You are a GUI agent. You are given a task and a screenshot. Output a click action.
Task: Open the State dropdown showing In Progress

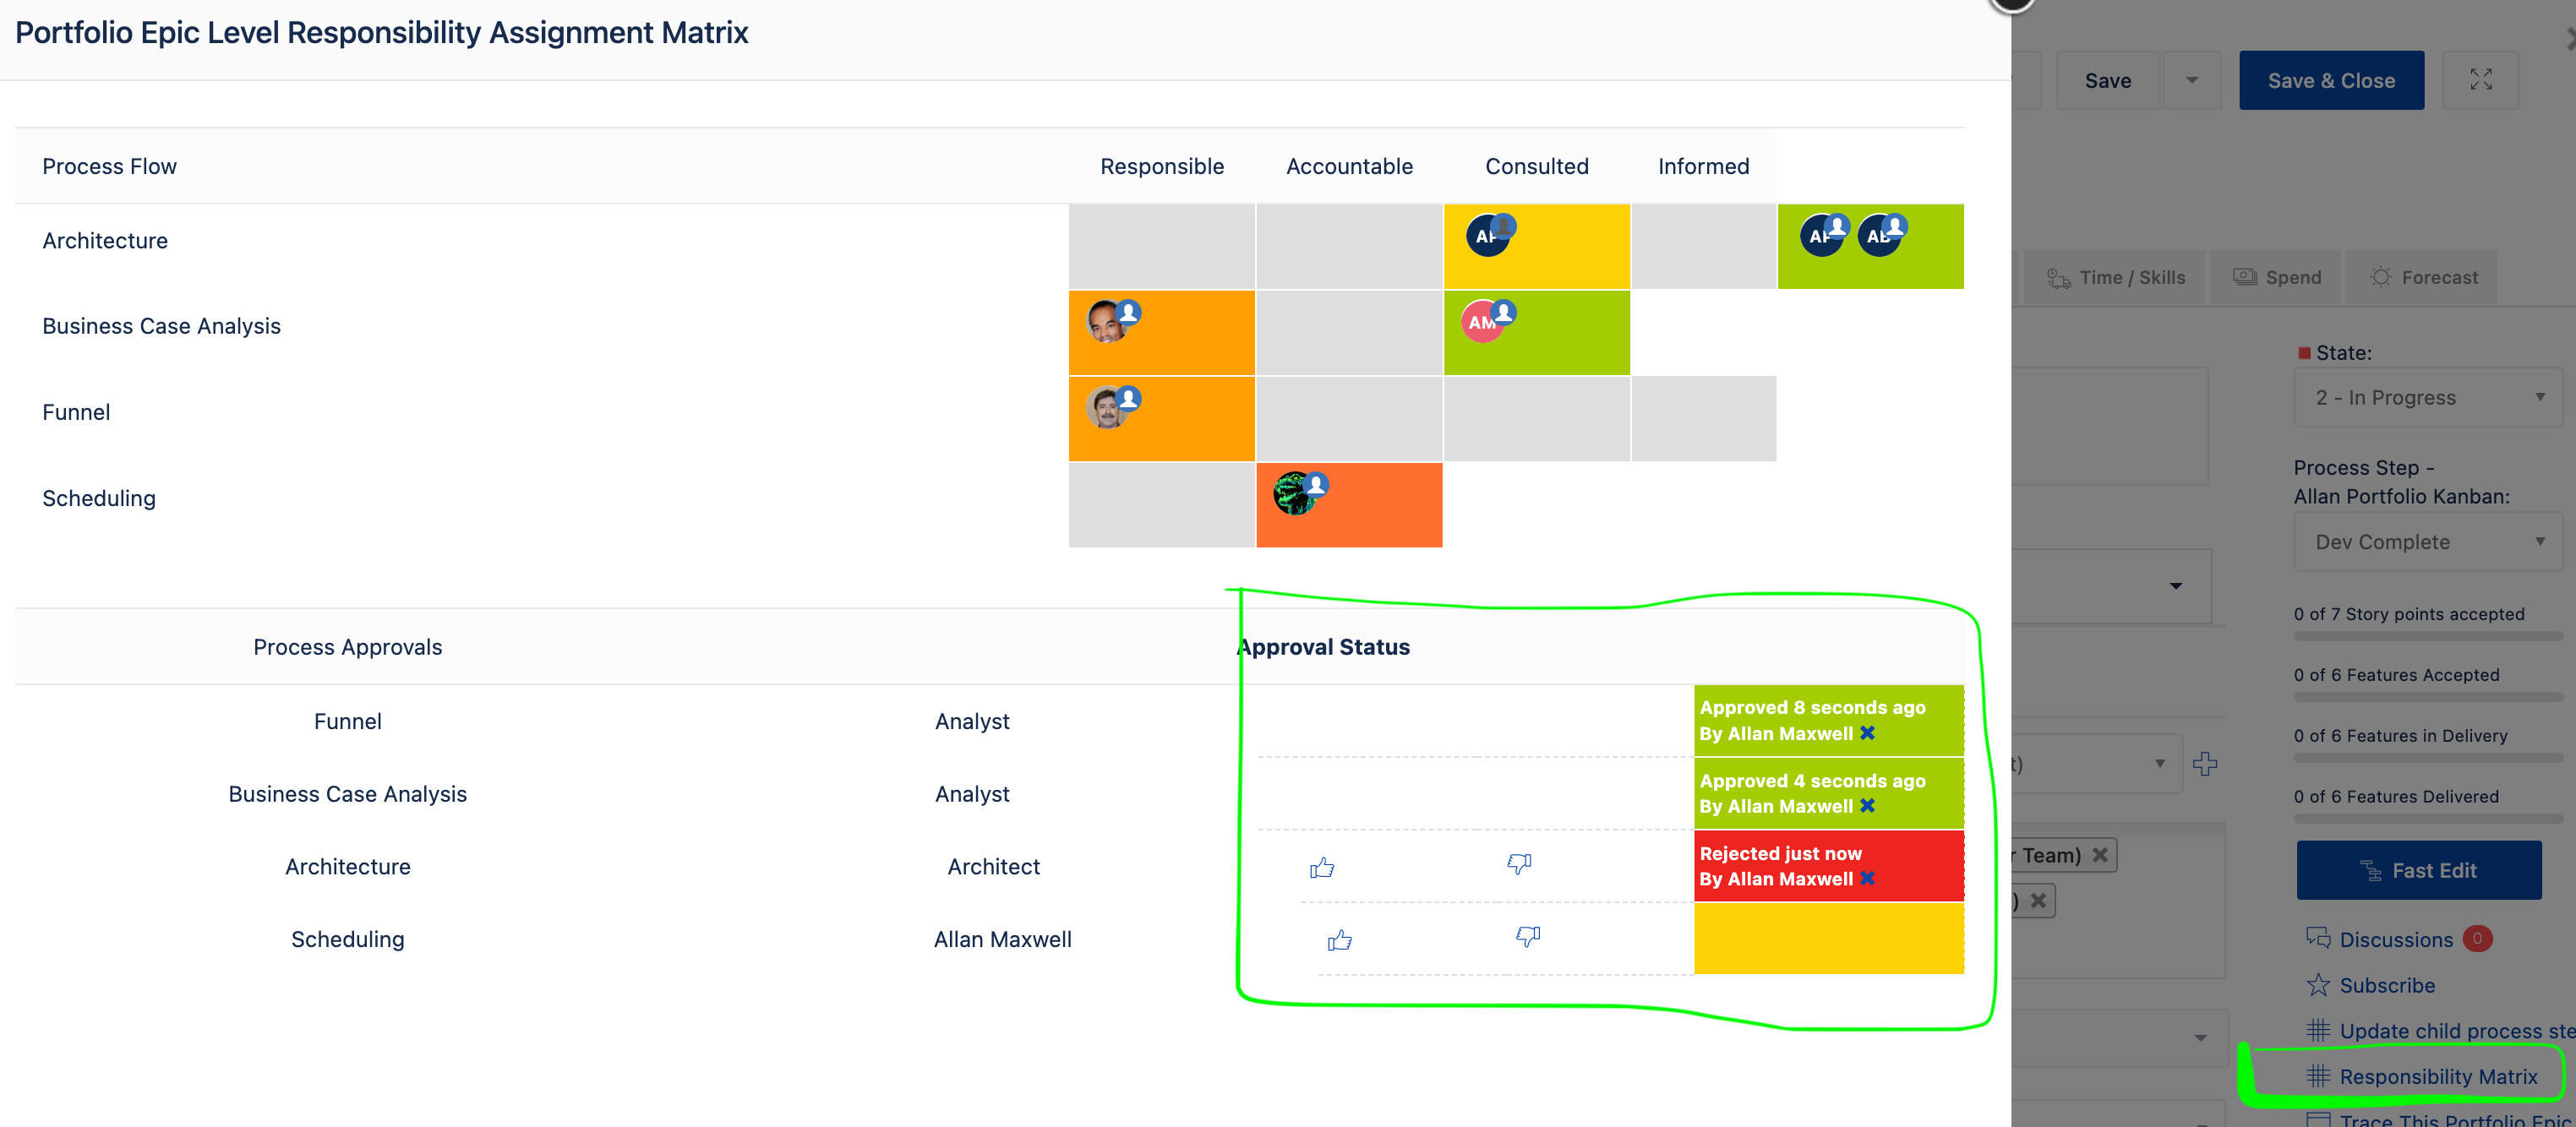[x=2427, y=397]
